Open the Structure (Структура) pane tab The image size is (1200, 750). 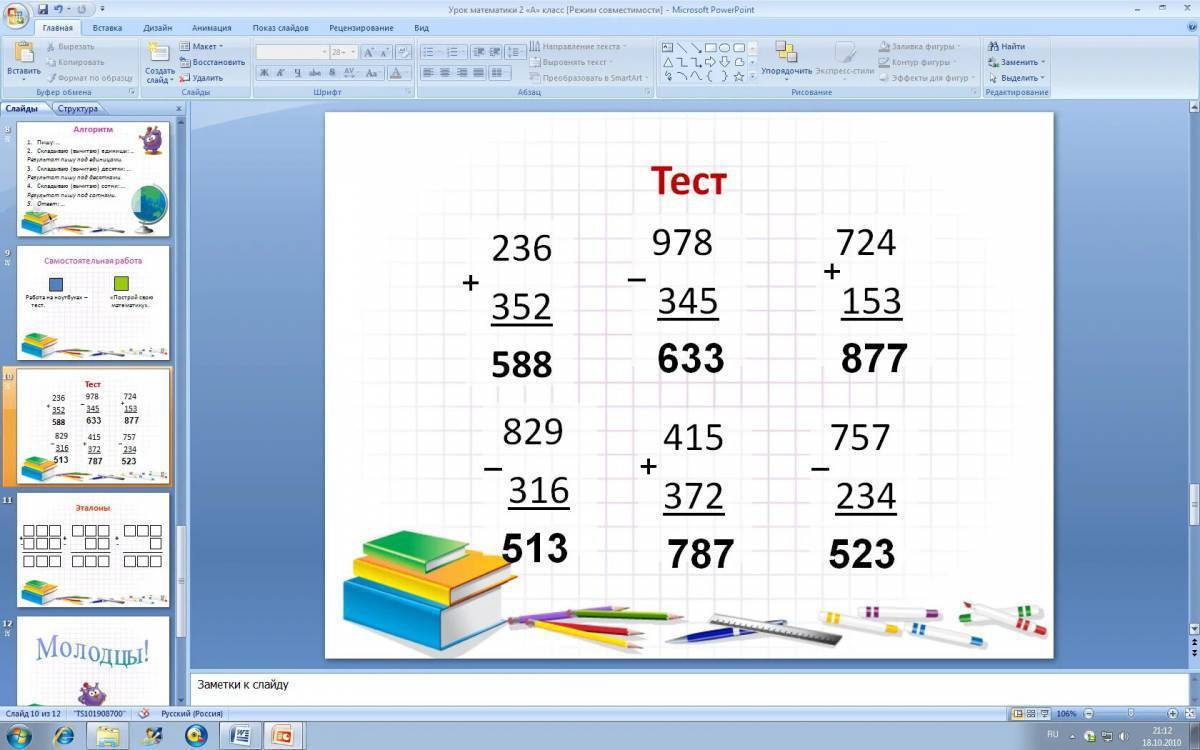click(x=78, y=108)
